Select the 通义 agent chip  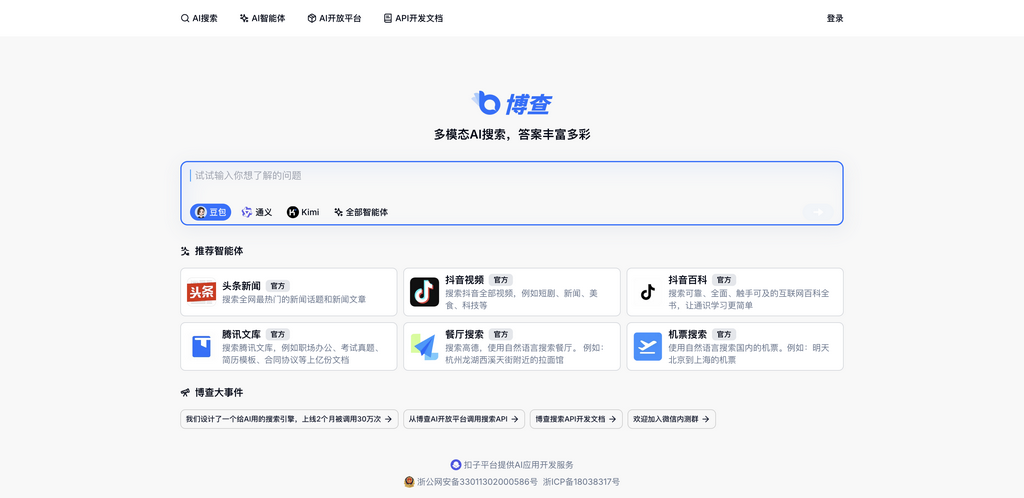click(257, 212)
